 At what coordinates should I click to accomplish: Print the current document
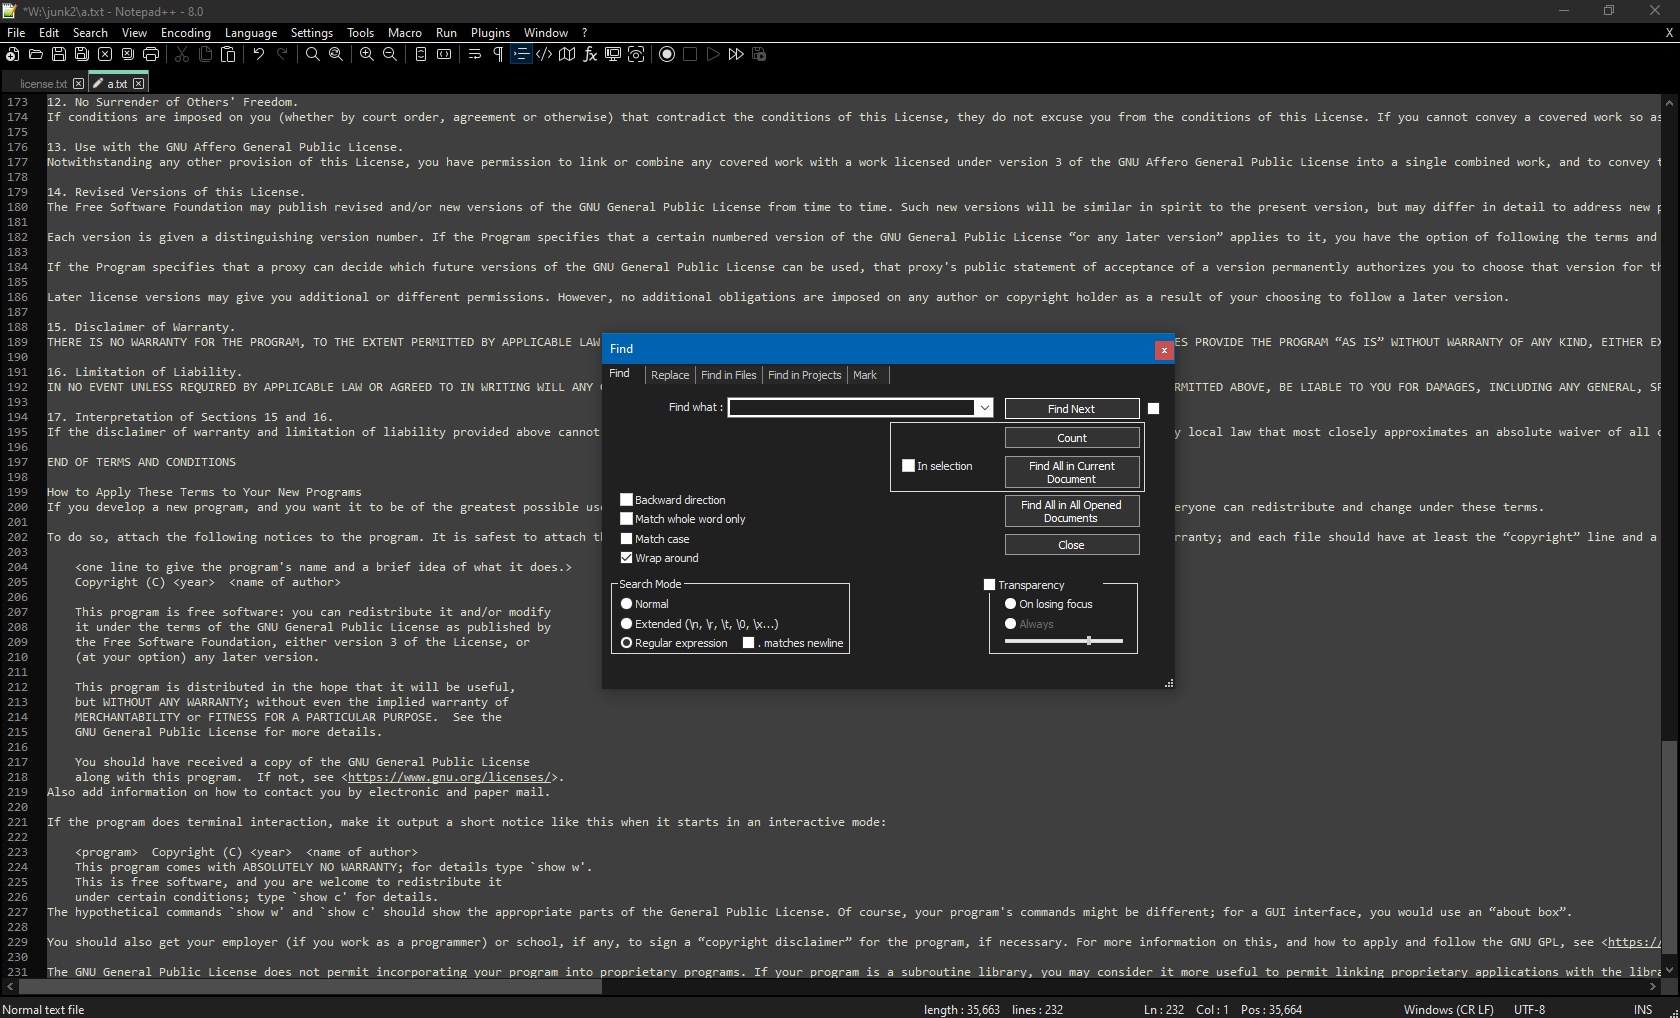[x=151, y=54]
